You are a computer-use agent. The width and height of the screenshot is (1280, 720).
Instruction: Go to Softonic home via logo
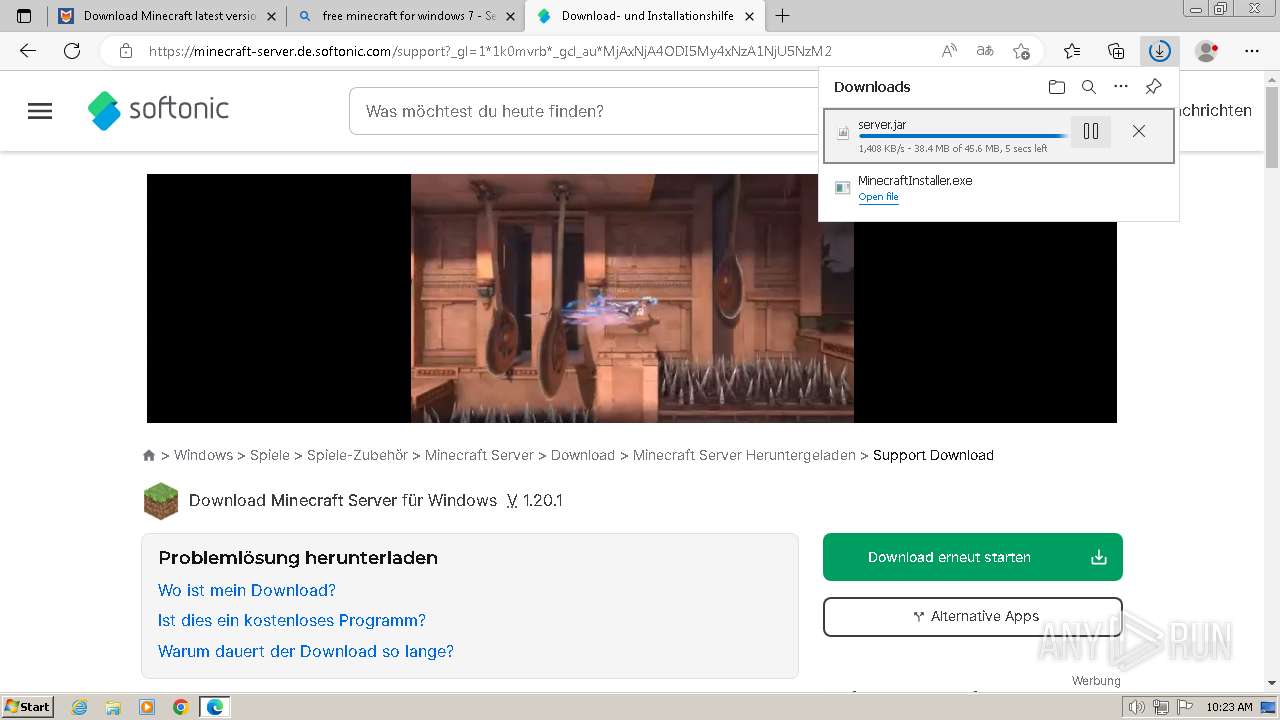click(x=158, y=110)
